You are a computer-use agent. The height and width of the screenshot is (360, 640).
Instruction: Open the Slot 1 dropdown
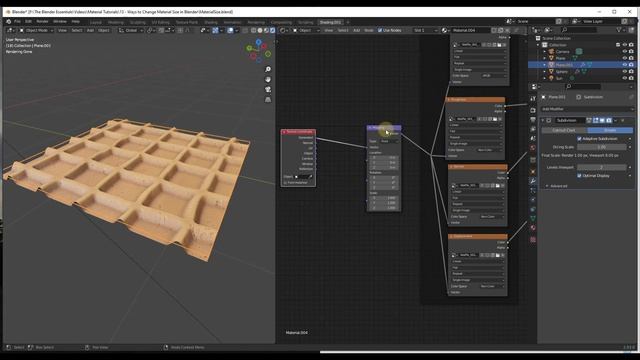click(425, 30)
